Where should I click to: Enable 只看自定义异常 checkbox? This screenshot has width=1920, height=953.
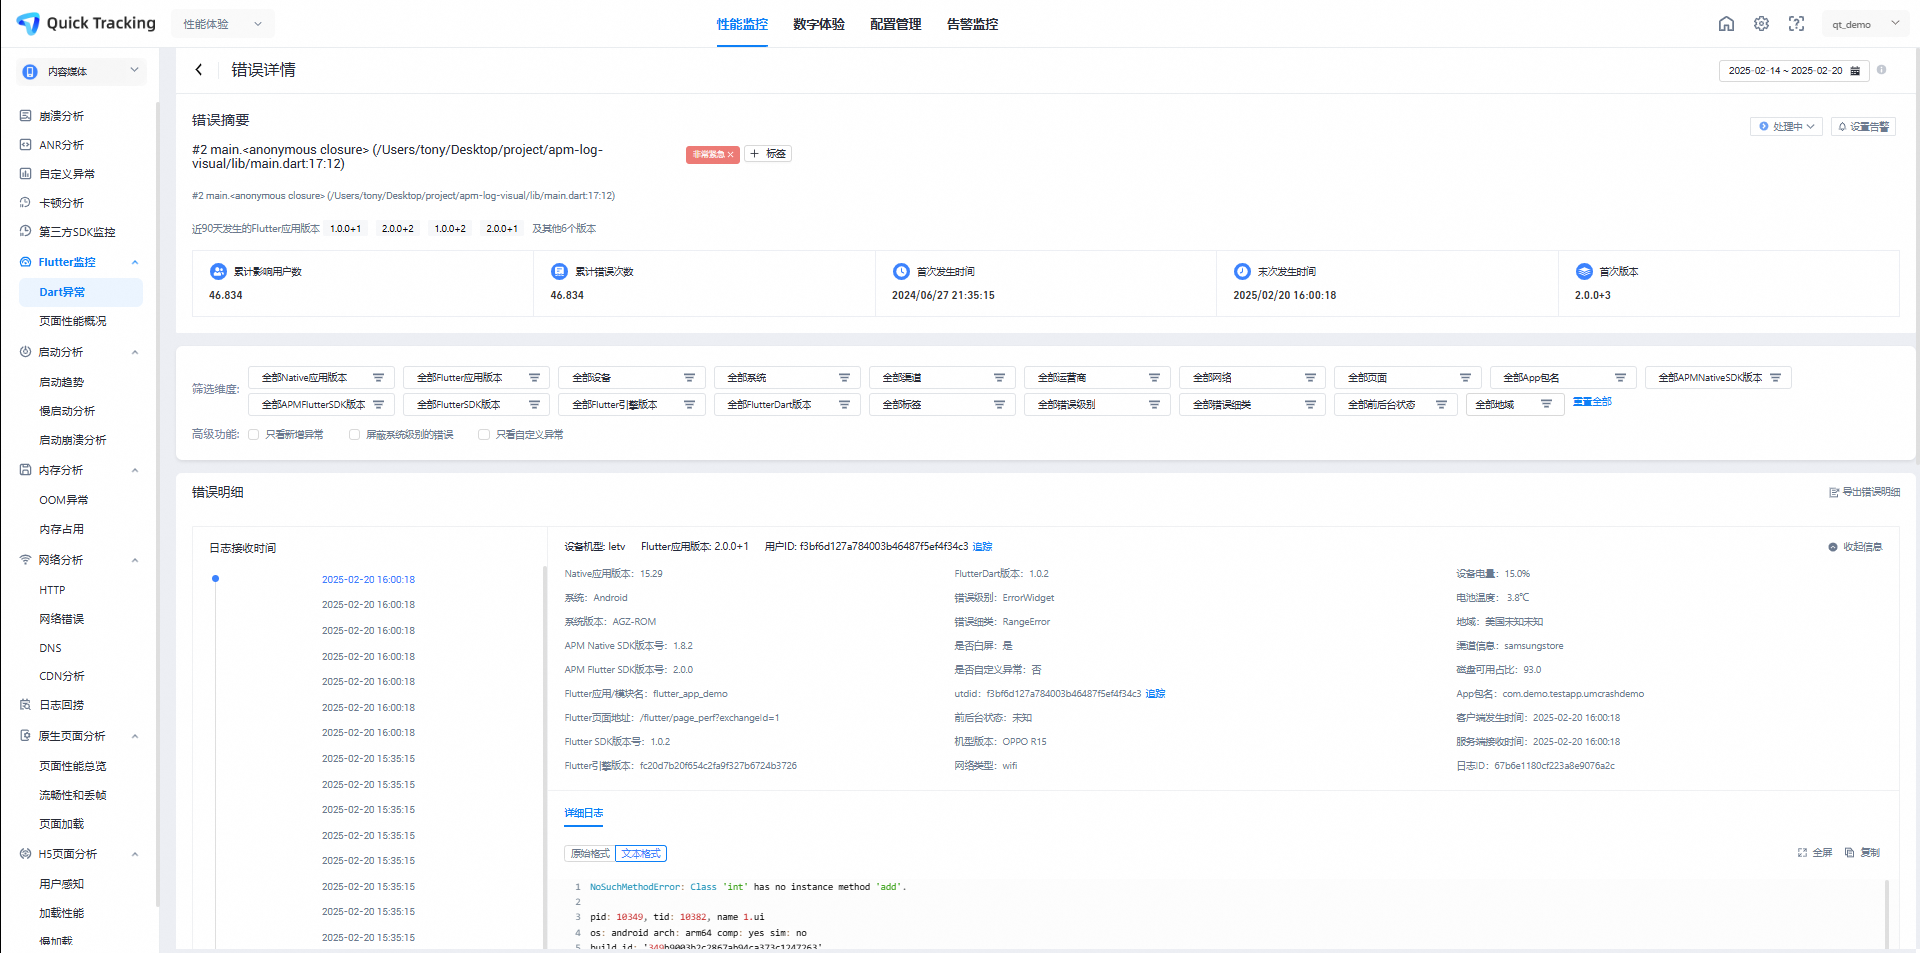pyautogui.click(x=484, y=435)
